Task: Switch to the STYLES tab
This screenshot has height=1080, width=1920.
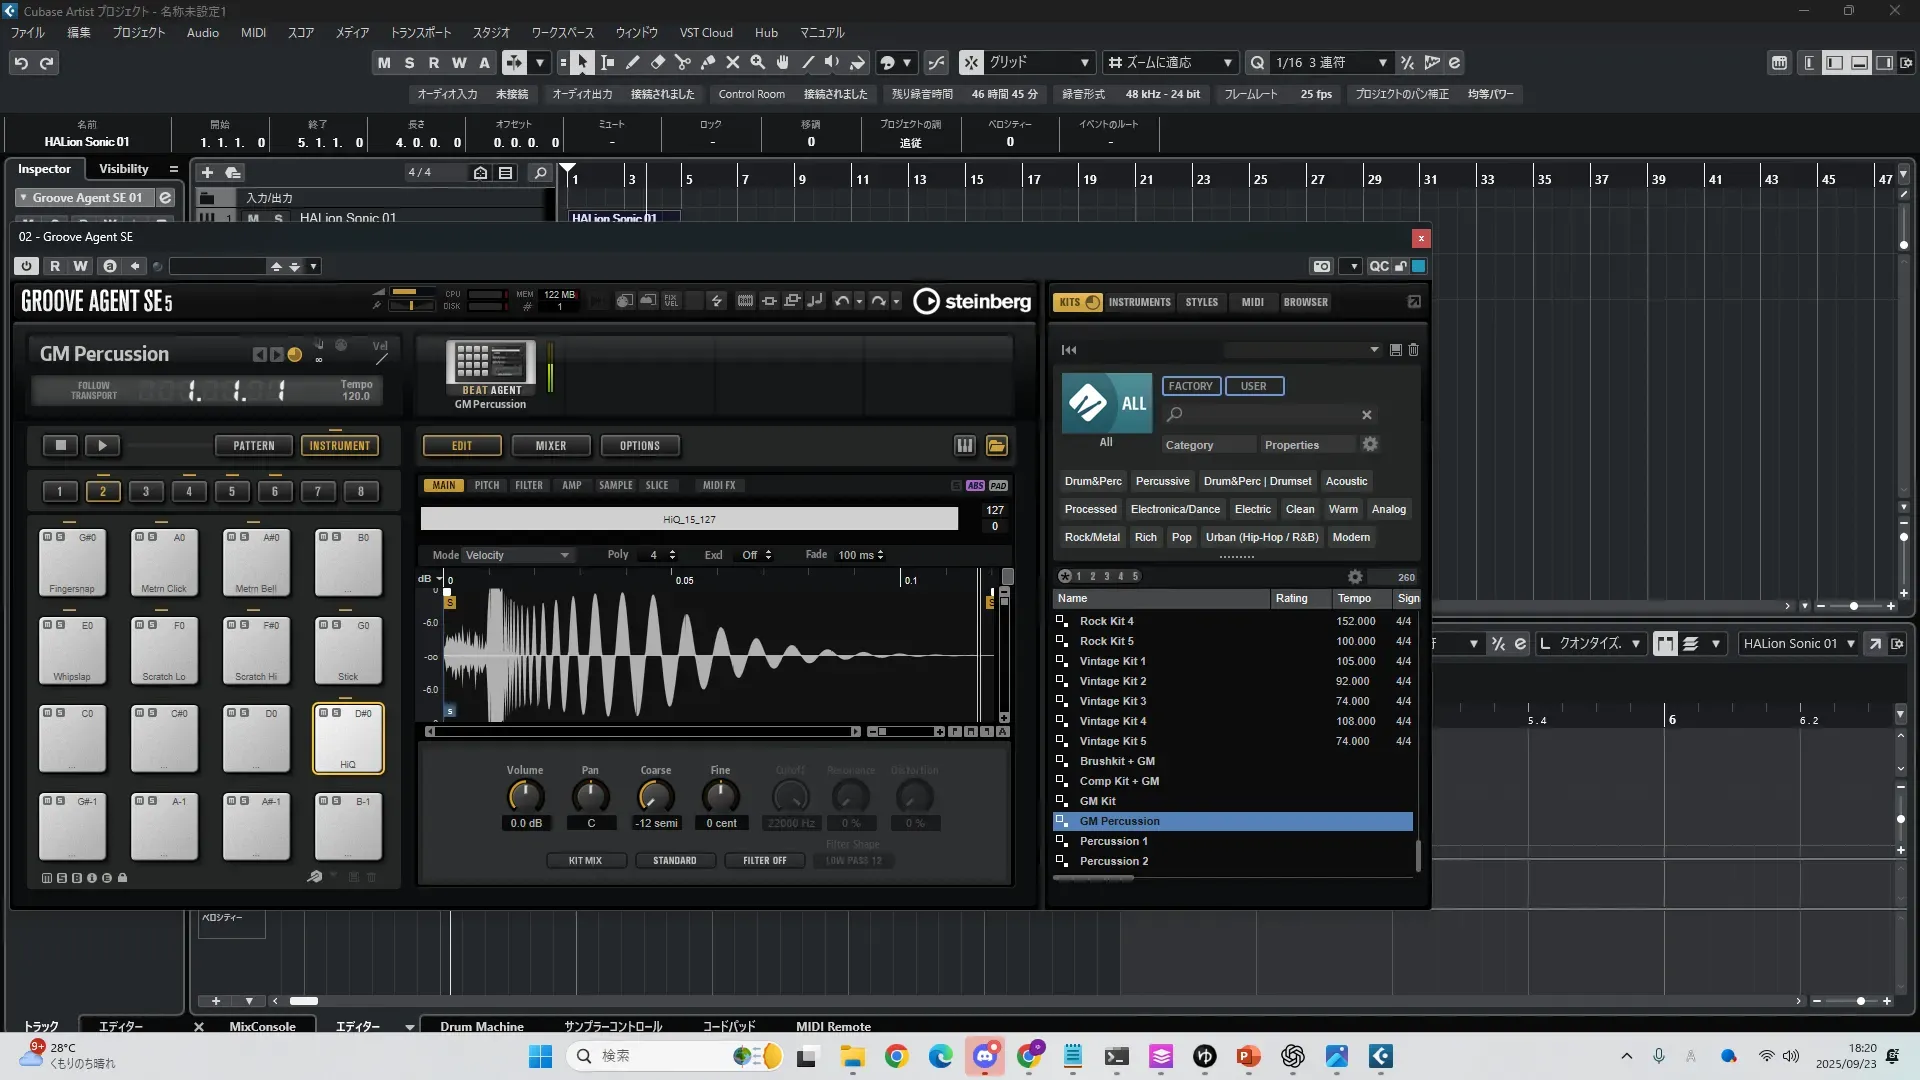Action: click(1201, 302)
